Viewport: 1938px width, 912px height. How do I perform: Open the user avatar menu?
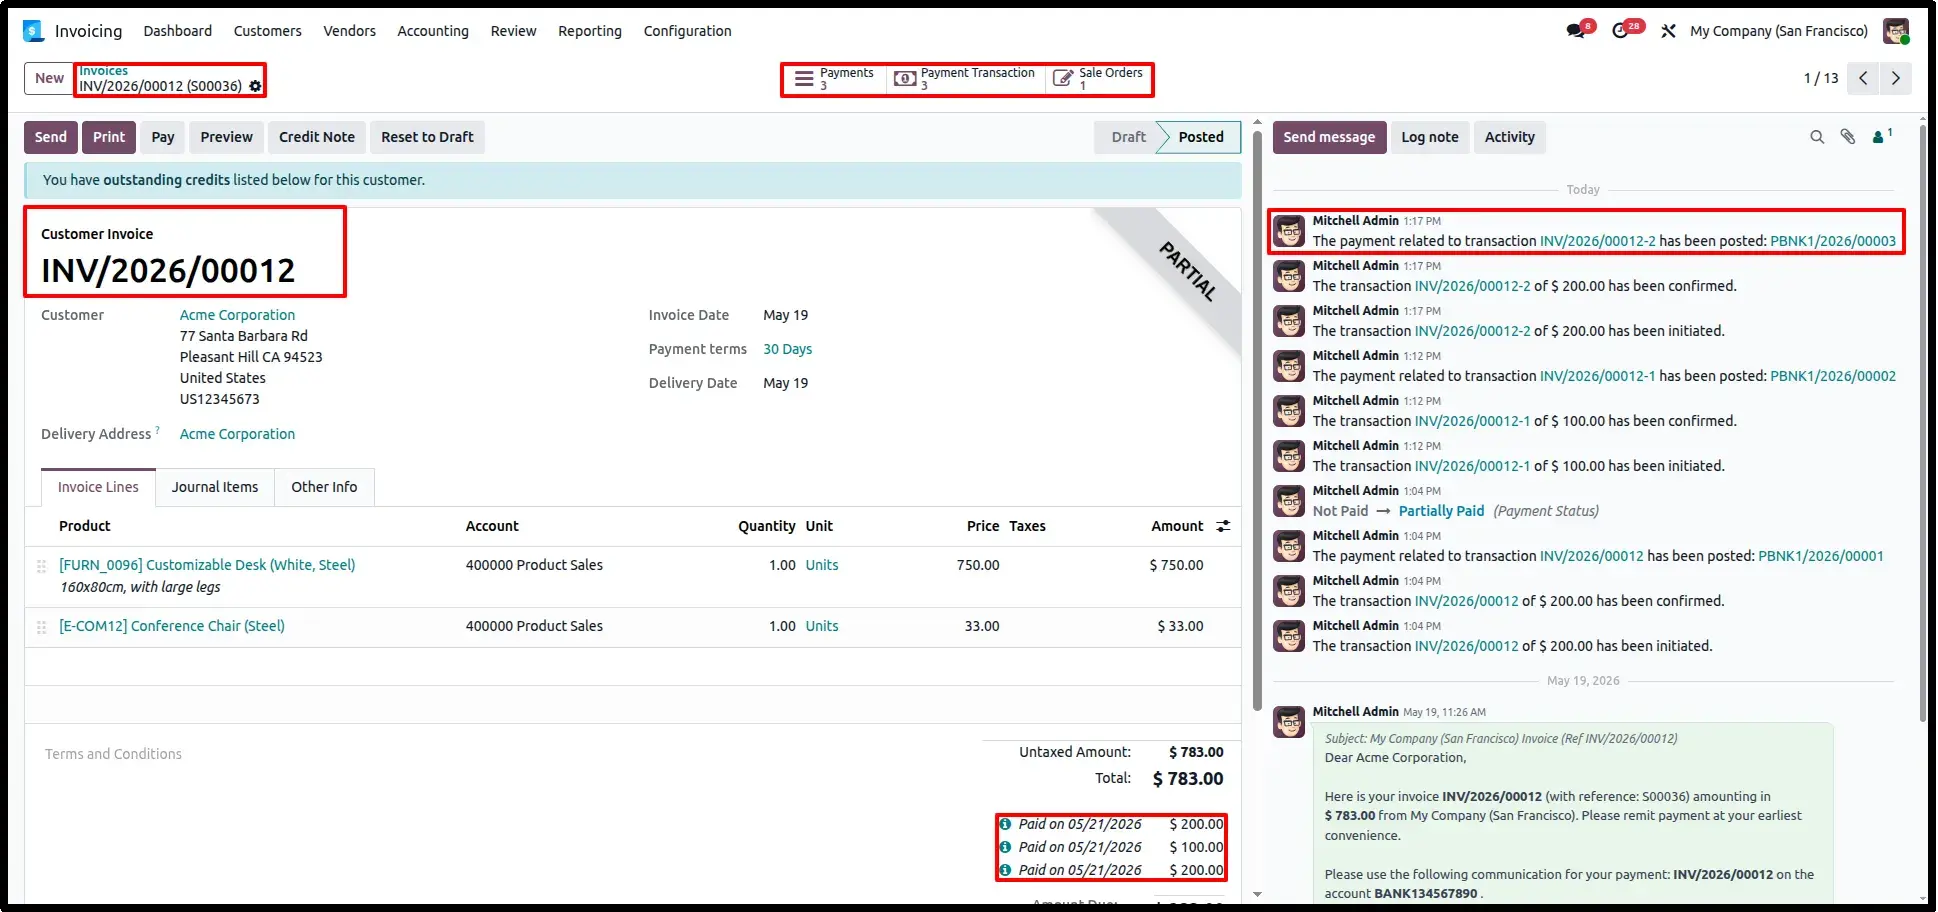[x=1896, y=31]
